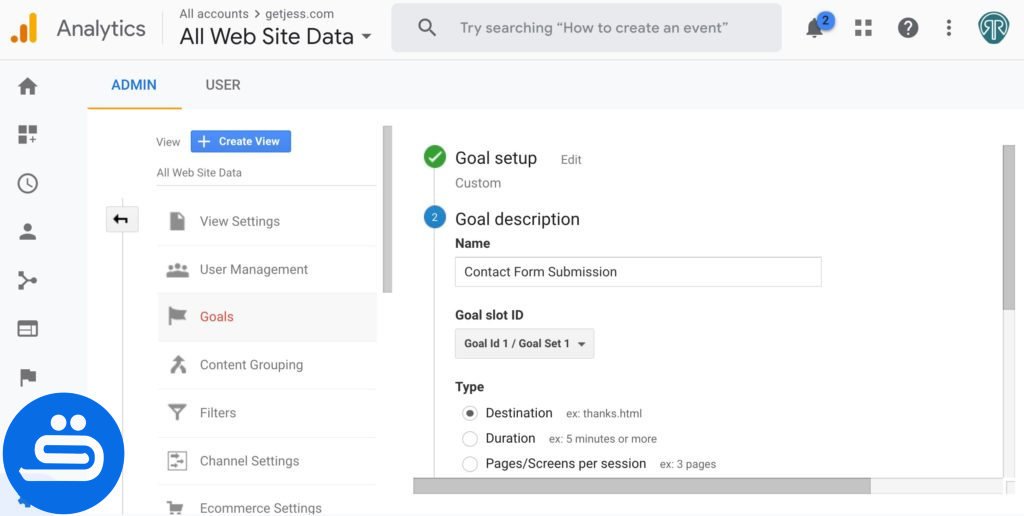Open the three-dot more options menu
Viewport: 1024px width, 516px height.
point(949,27)
